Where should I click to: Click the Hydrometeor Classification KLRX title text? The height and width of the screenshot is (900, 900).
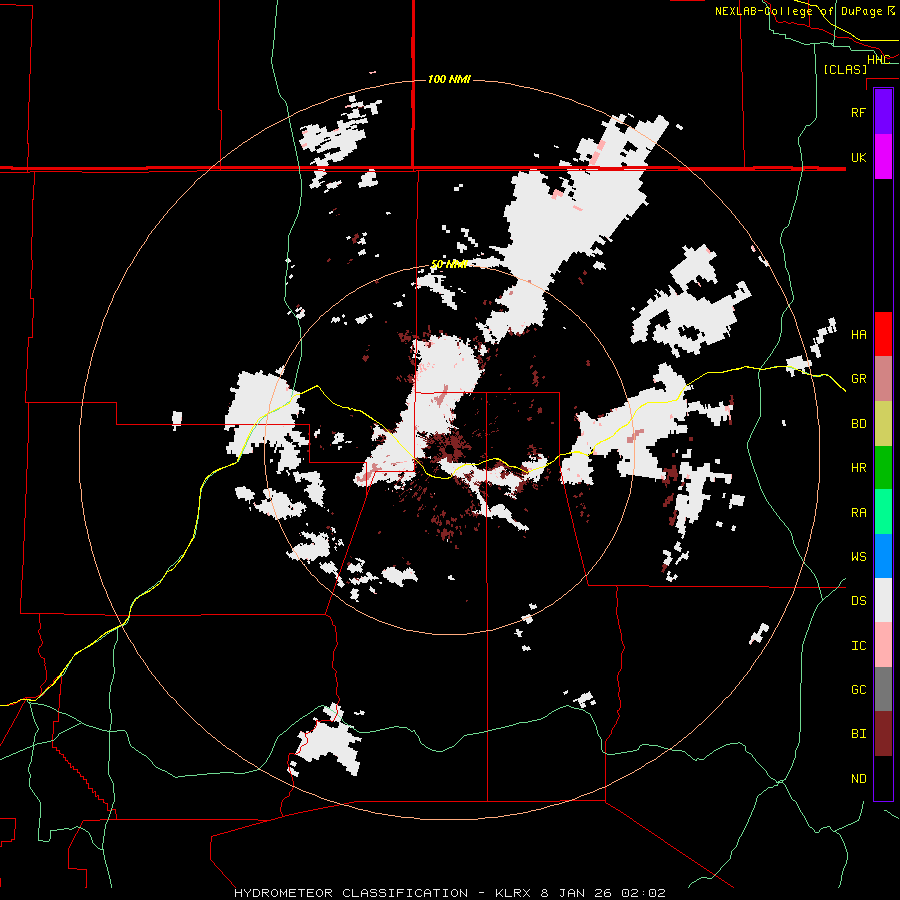(x=449, y=893)
